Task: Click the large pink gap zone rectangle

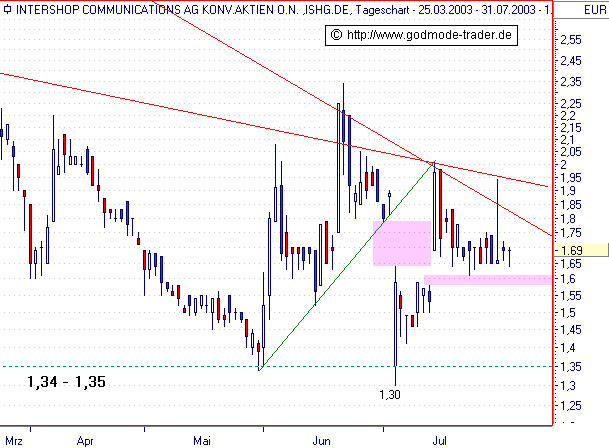Action: point(402,243)
